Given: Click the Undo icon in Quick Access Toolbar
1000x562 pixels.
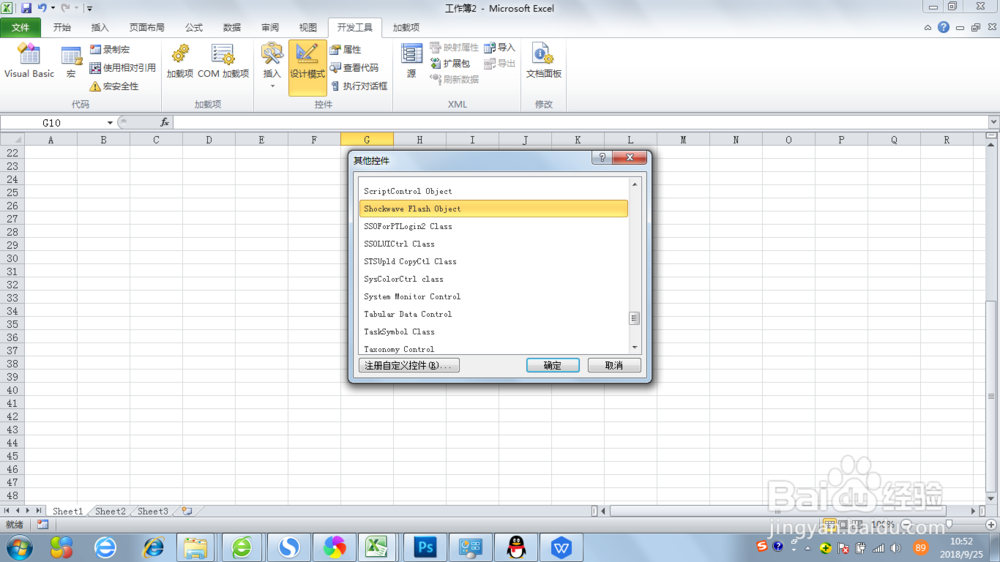Looking at the screenshot, I should coord(41,8).
